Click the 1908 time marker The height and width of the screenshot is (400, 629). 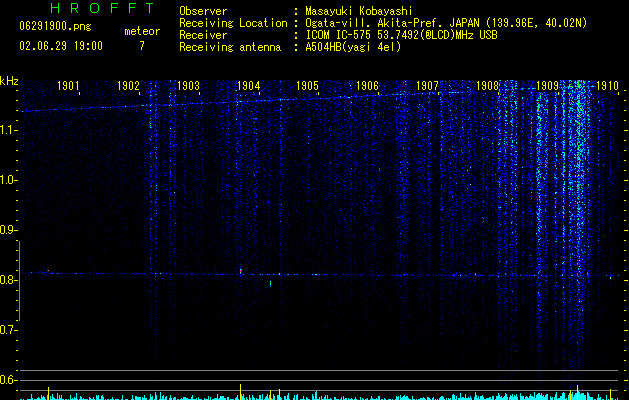[487, 86]
